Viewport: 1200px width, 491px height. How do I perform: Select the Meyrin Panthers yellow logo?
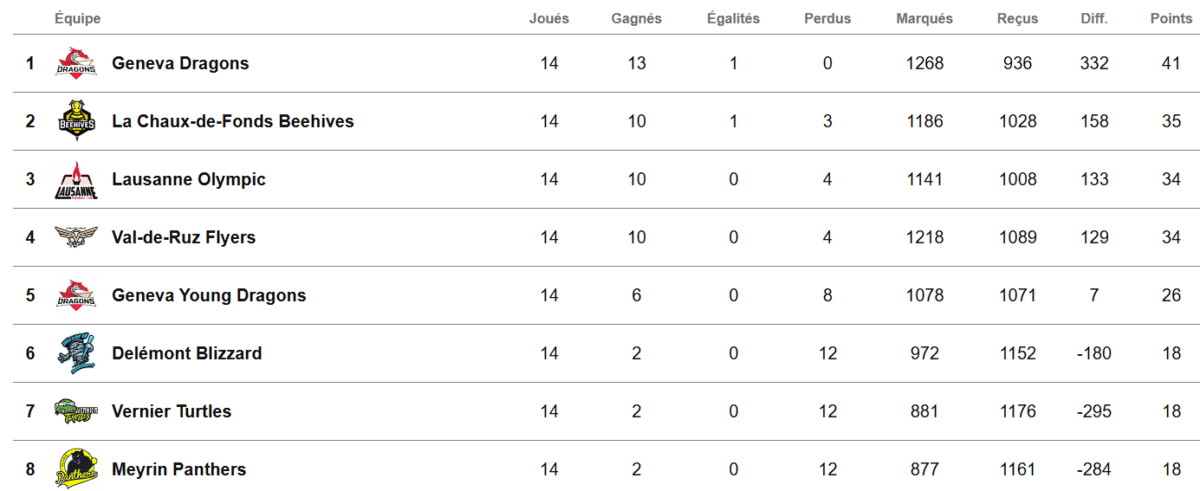[x=76, y=469]
